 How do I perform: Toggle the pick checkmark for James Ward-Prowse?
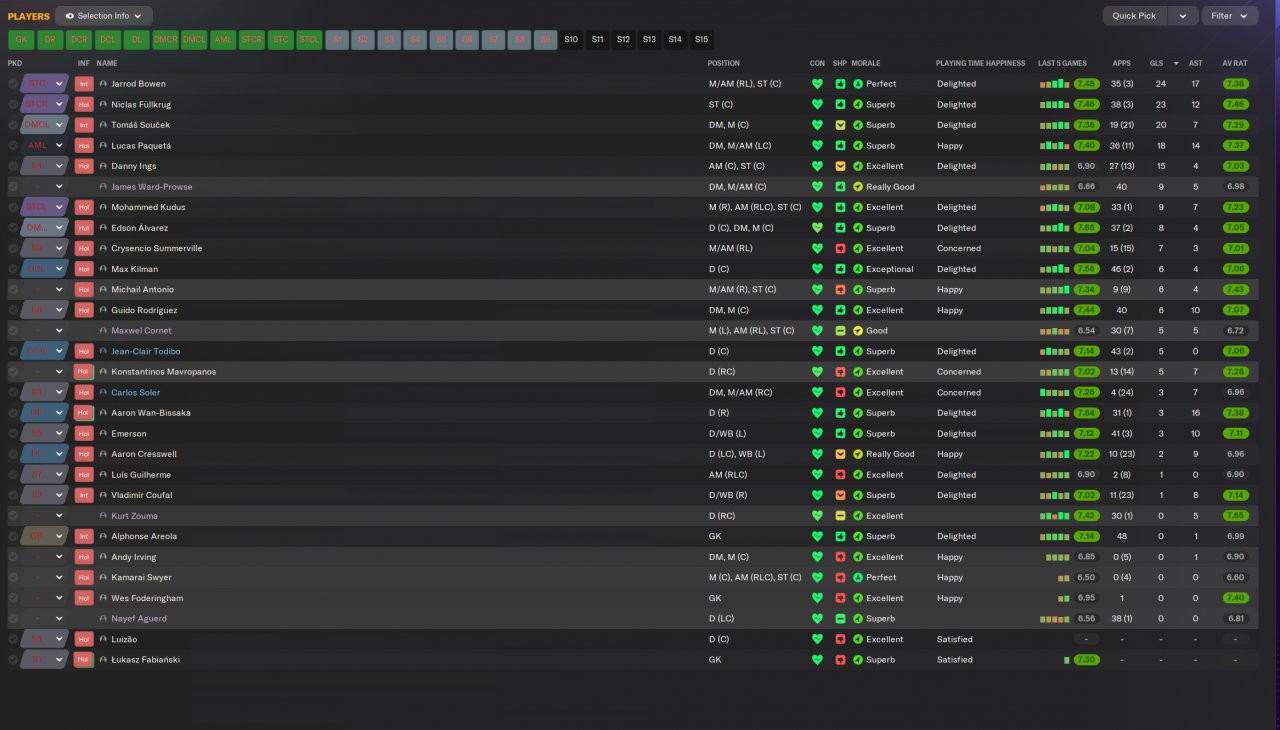pyautogui.click(x=13, y=187)
